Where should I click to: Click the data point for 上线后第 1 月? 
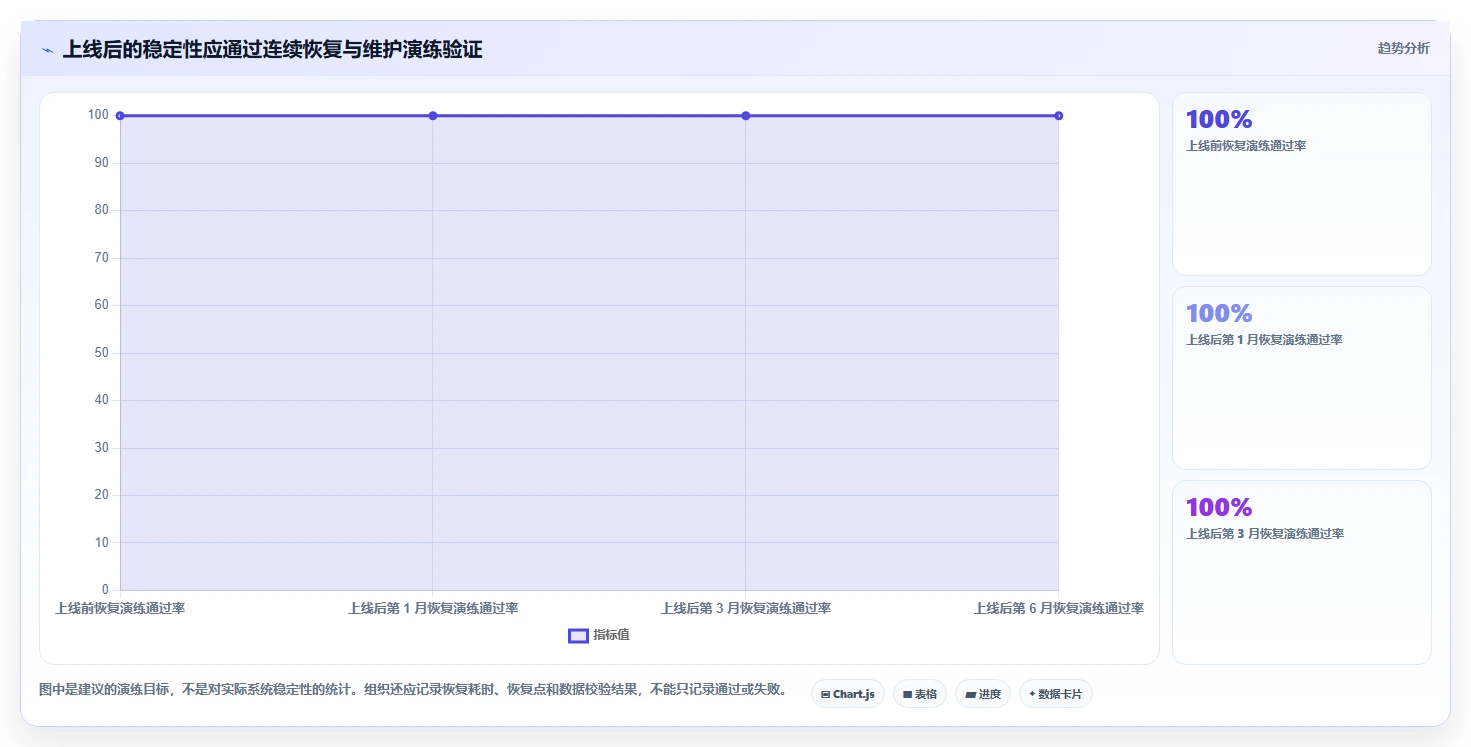[433, 116]
